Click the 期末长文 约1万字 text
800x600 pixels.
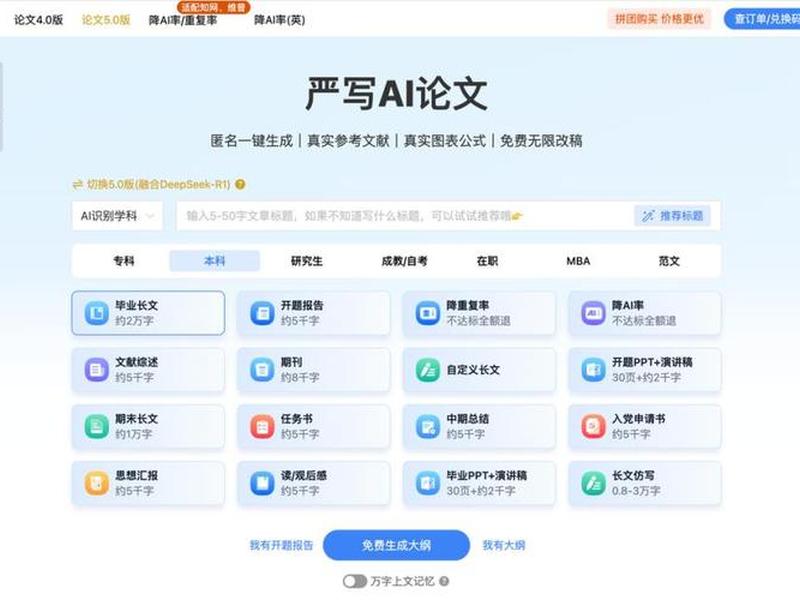[x=134, y=434]
